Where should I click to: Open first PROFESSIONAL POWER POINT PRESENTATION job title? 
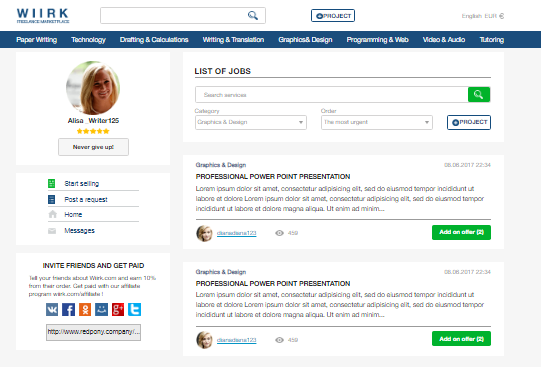pos(273,177)
